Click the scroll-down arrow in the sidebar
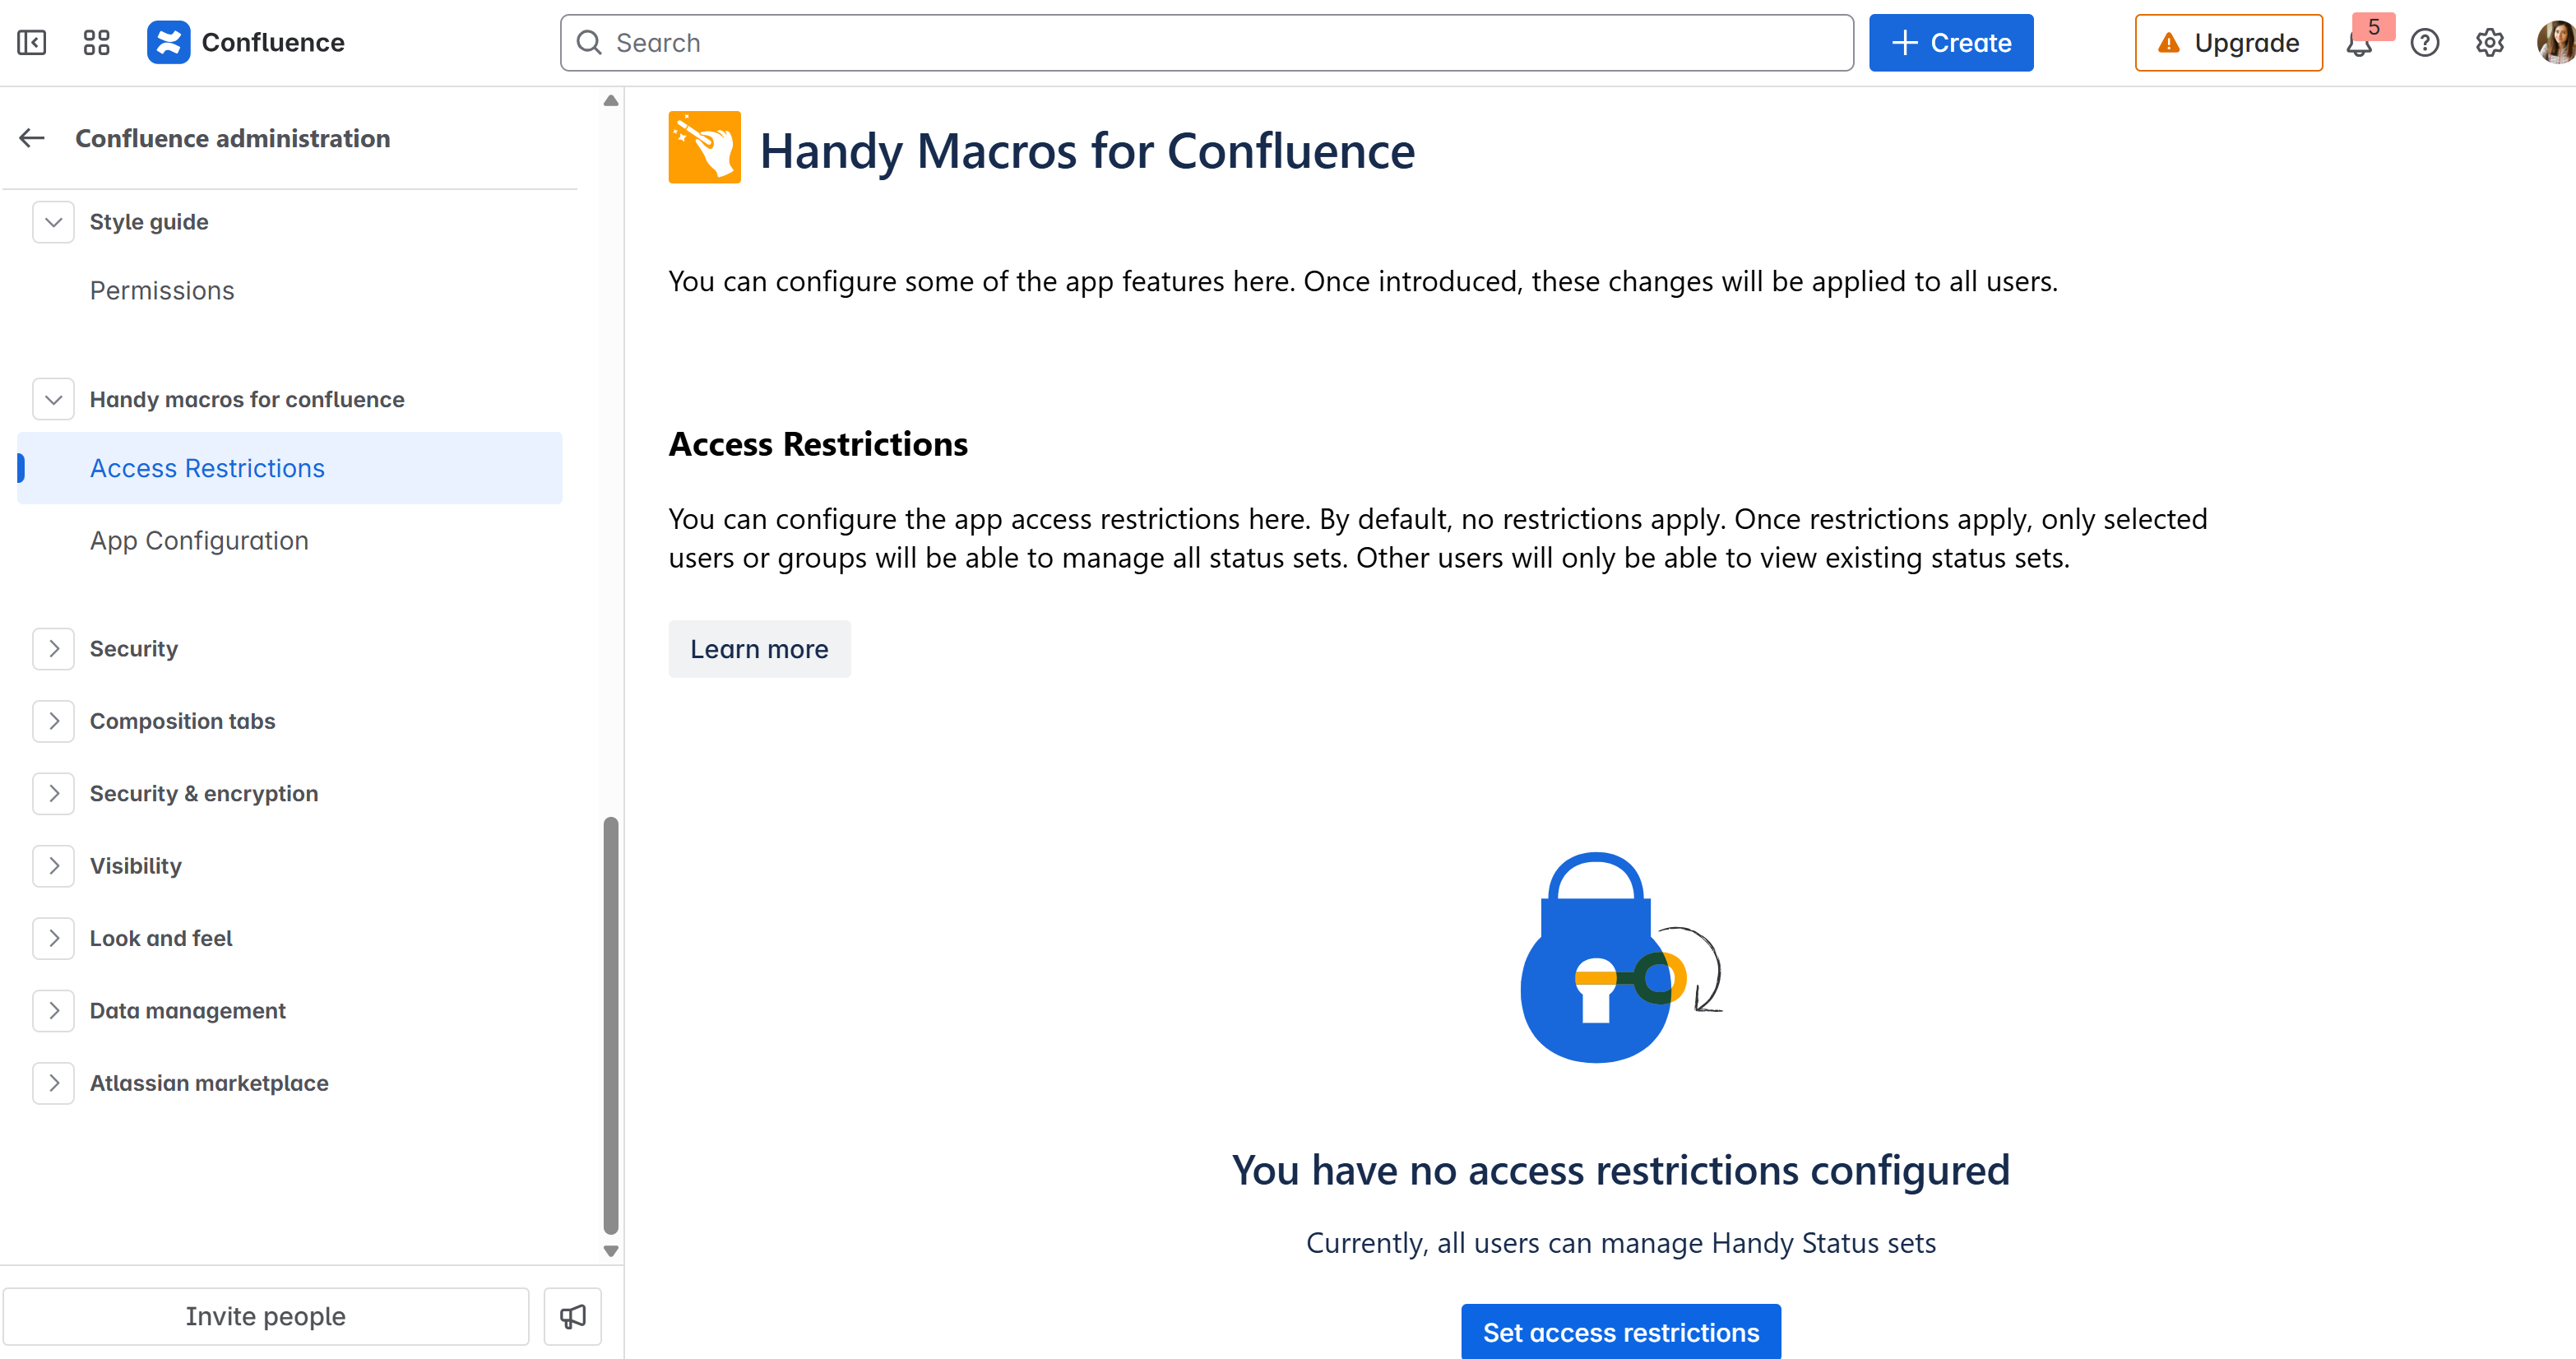Viewport: 2576px width, 1359px height. 611,1251
